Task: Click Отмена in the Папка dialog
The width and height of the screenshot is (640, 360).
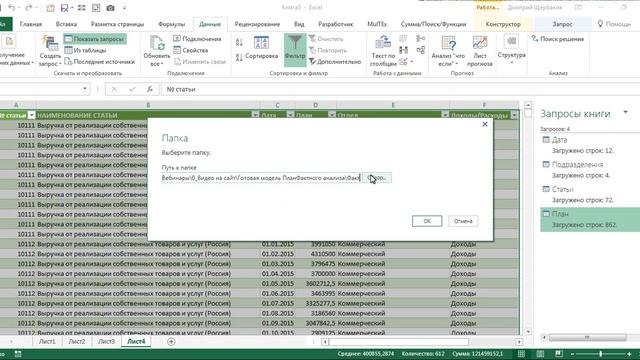Action: click(x=463, y=221)
